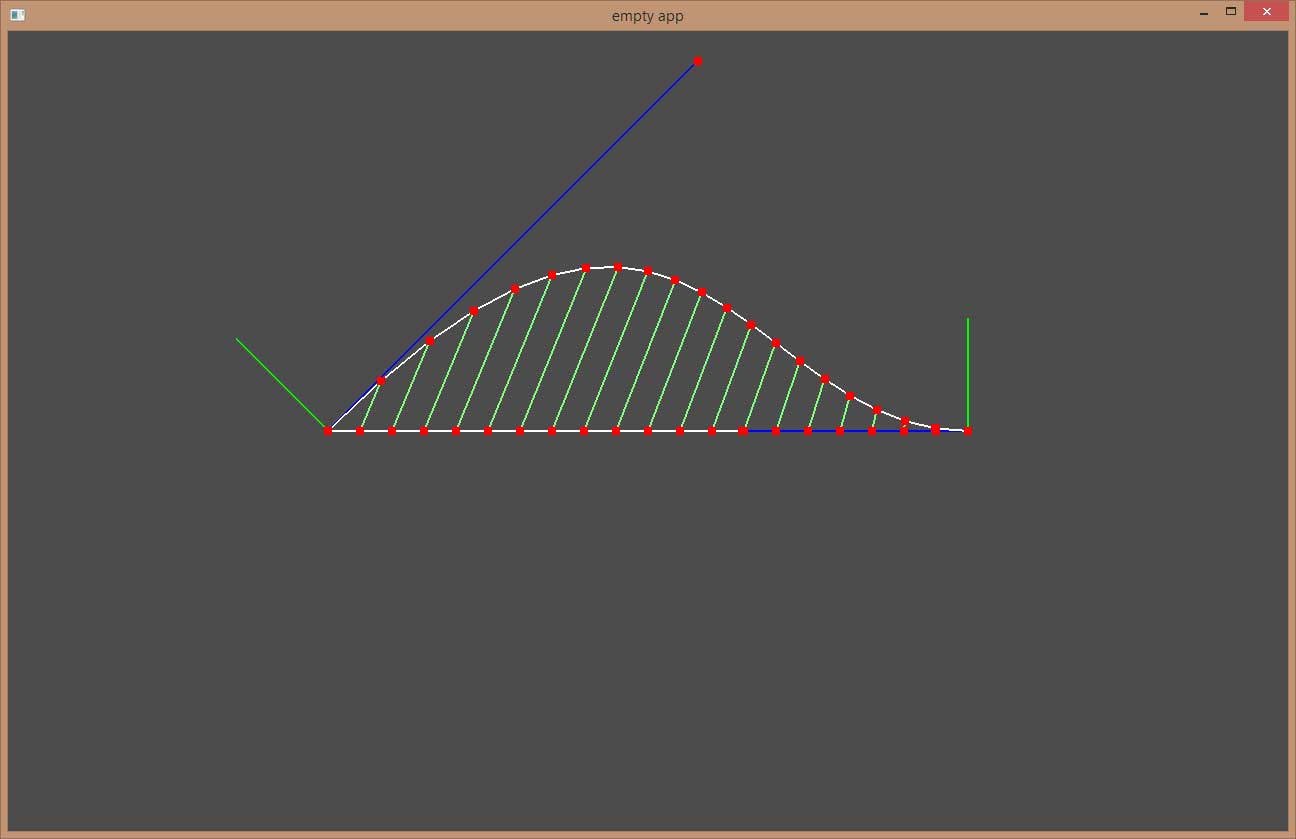Close the empty app window
Viewport: 1296px width, 839px height.
pyautogui.click(x=1266, y=12)
